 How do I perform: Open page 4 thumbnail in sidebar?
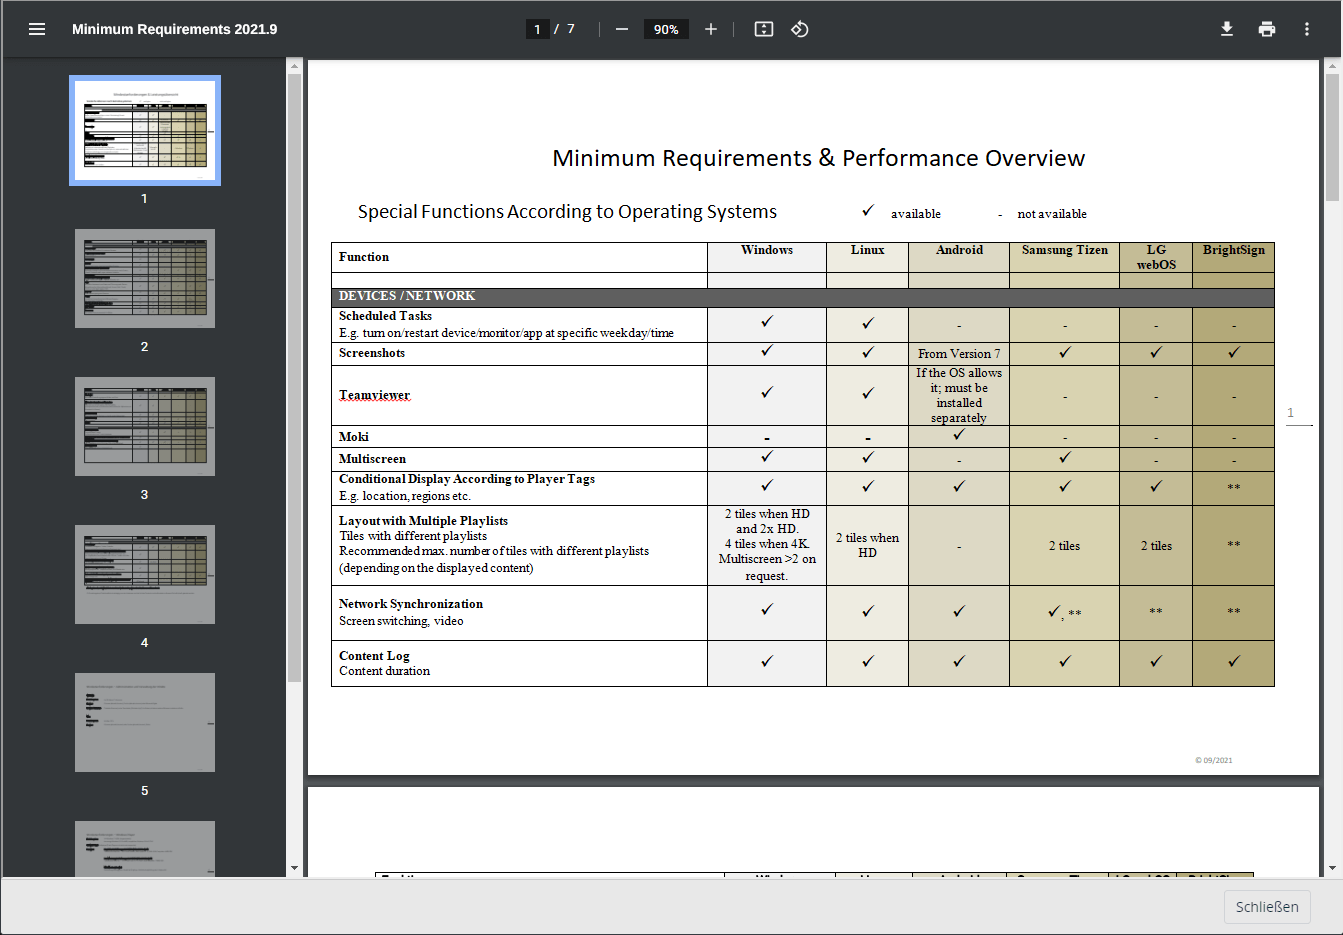145,574
